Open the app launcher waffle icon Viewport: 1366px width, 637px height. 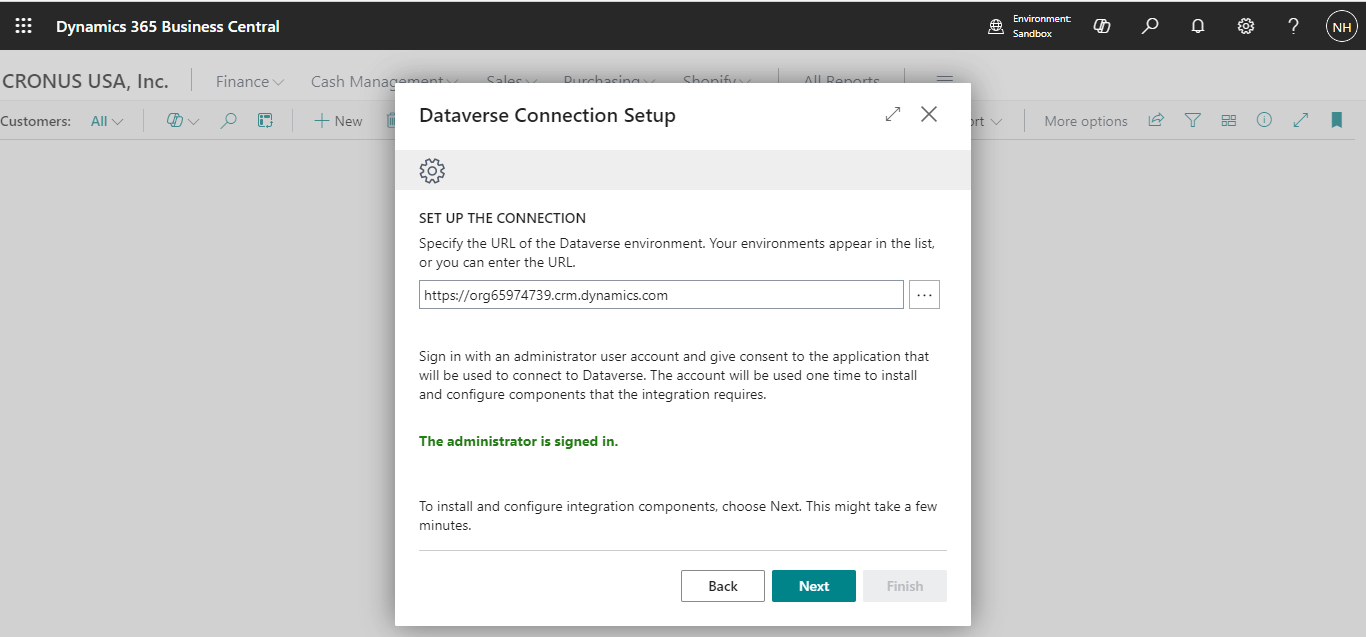coord(23,27)
